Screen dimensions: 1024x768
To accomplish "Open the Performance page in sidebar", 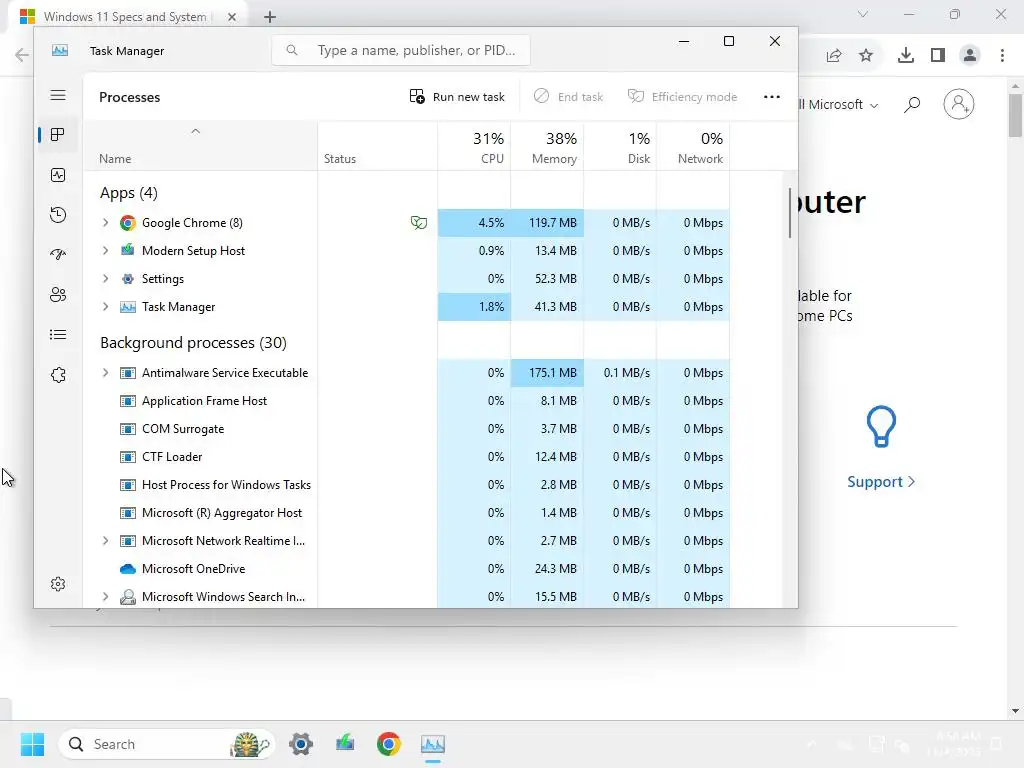I will click(x=58, y=175).
